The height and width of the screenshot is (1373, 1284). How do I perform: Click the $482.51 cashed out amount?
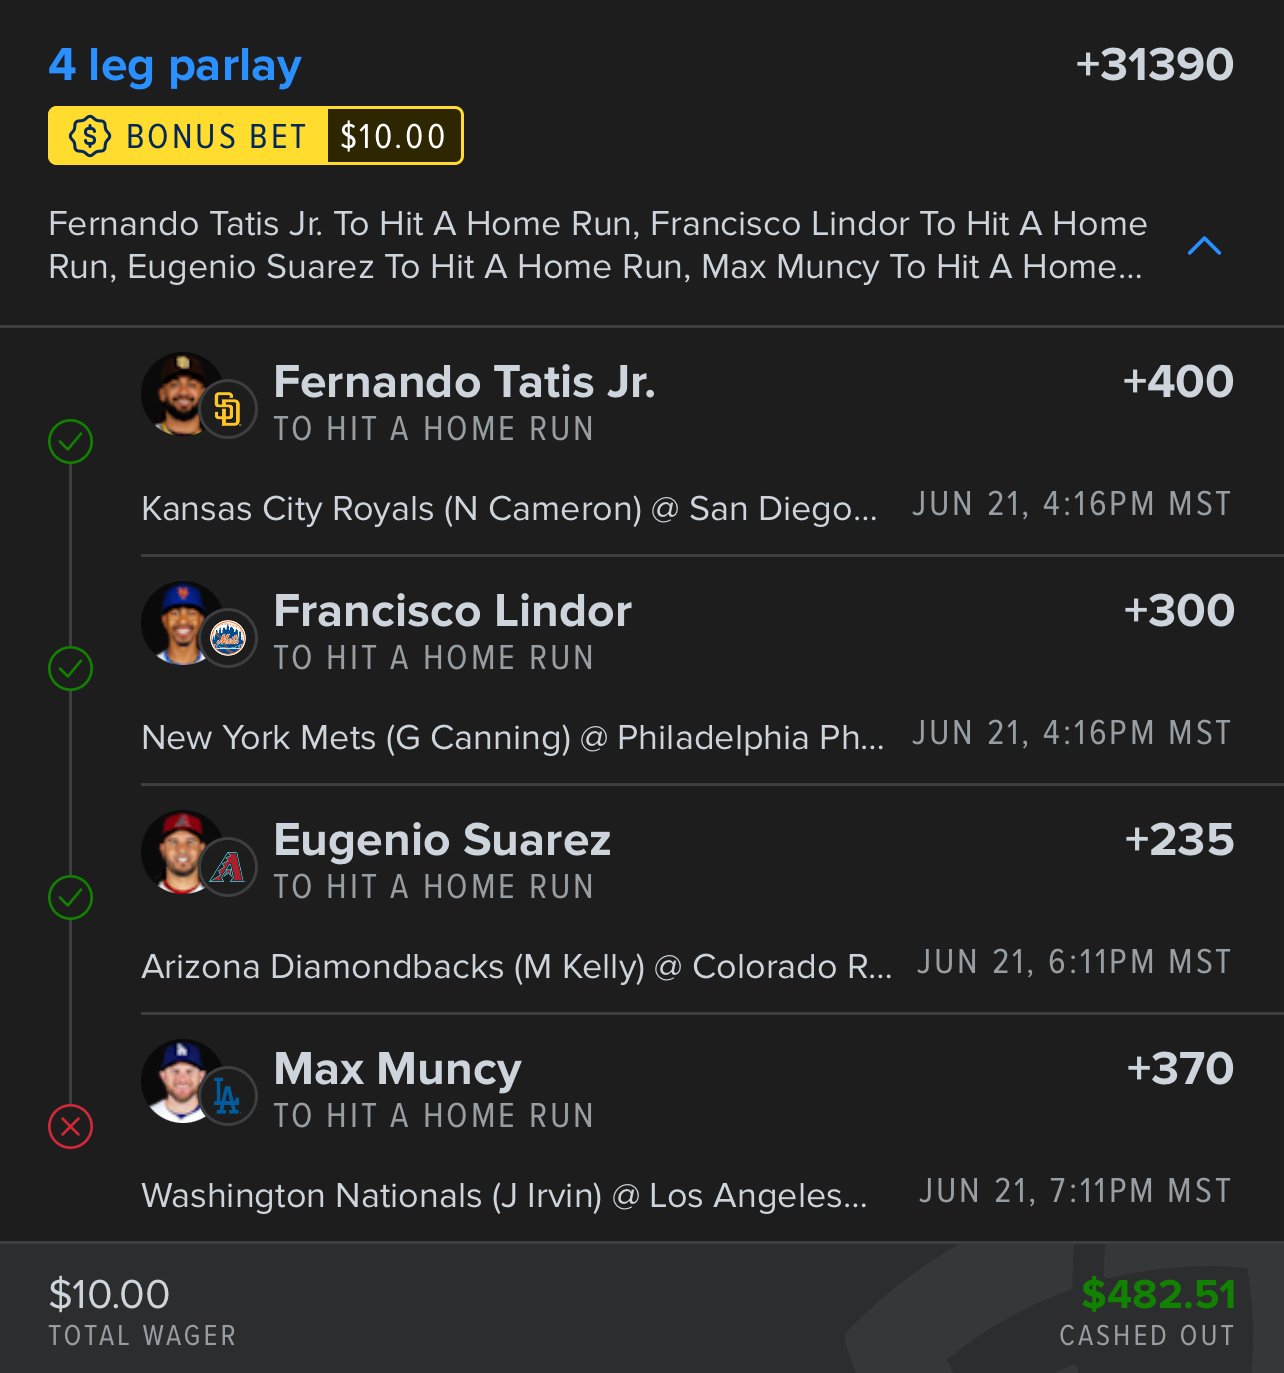click(x=1158, y=1295)
